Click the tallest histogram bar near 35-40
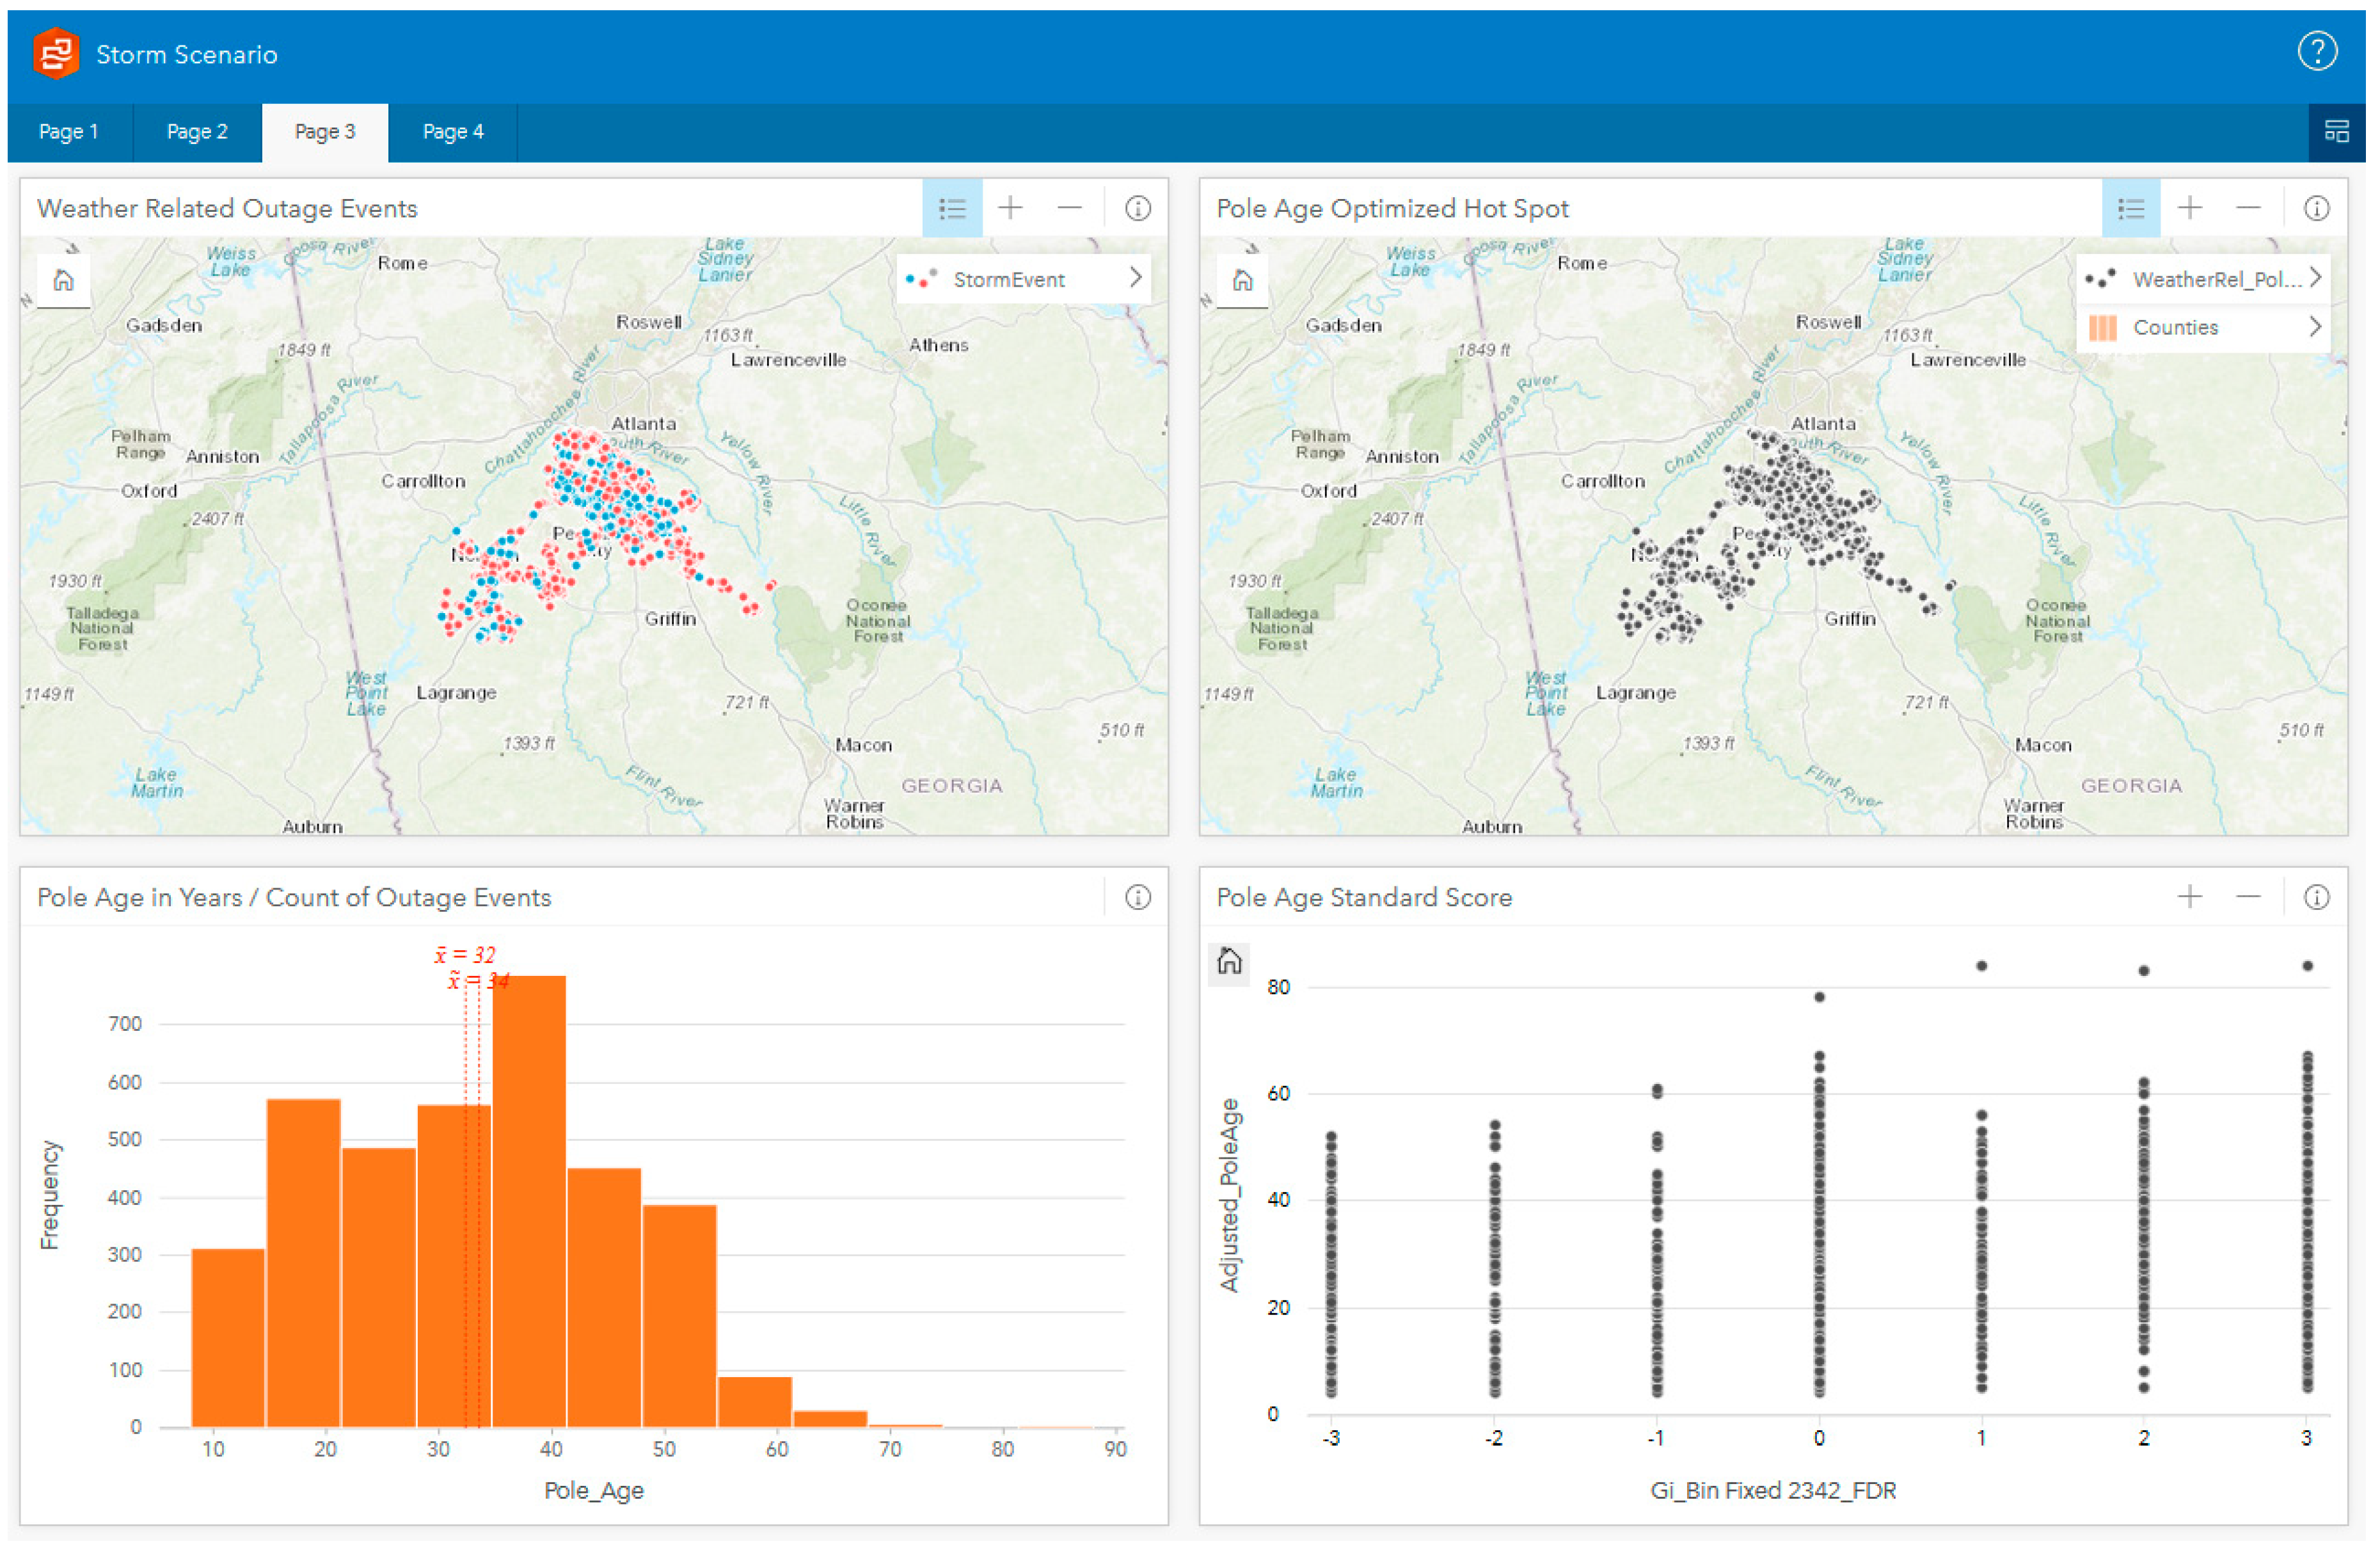This screenshot has height=1555, width=2380. (x=529, y=1200)
